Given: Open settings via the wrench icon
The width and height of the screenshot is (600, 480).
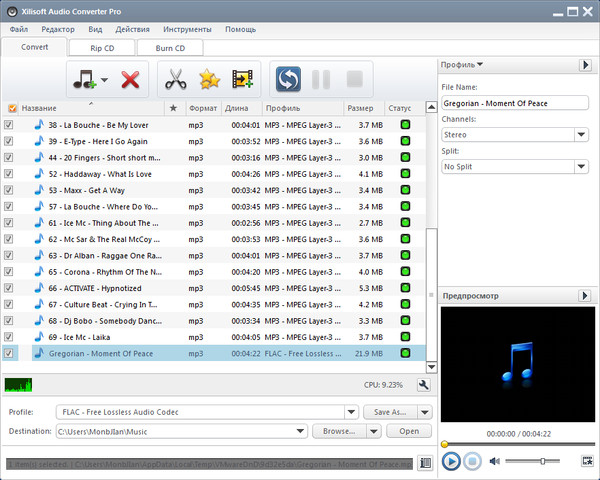Looking at the screenshot, I should coord(424,384).
